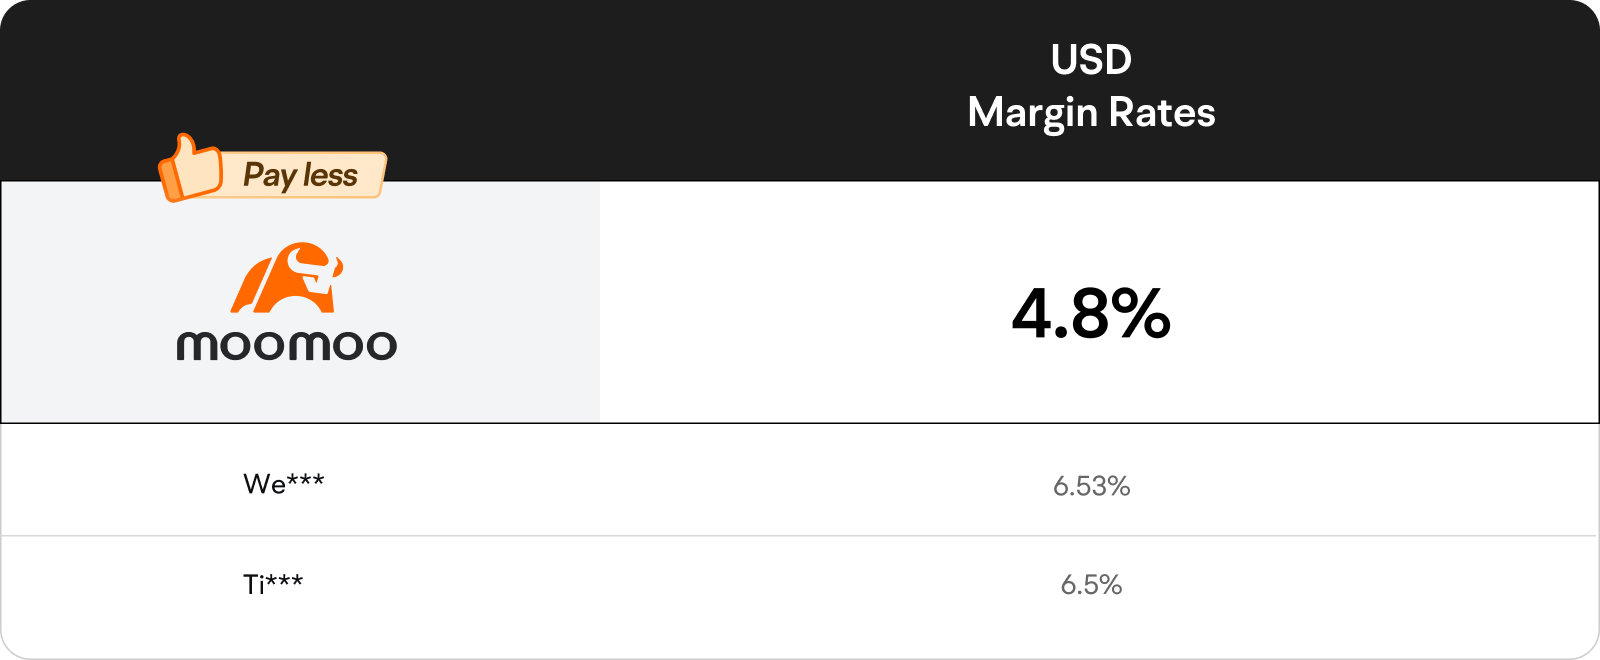Click the orange thumbs-up icon
The width and height of the screenshot is (1600, 660).
190,168
